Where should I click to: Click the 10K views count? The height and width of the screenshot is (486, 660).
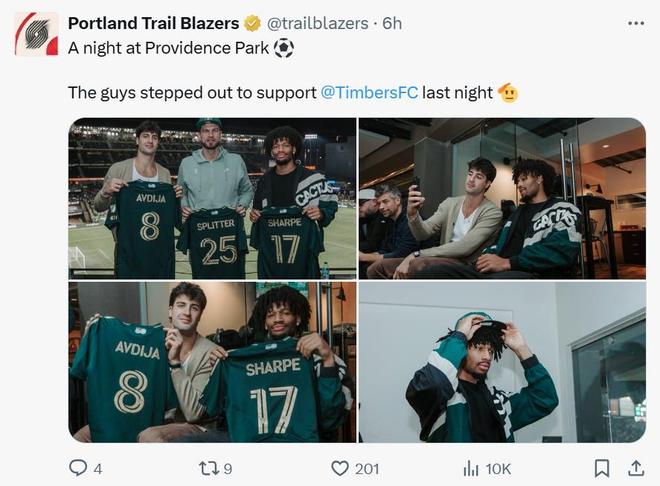click(498, 468)
